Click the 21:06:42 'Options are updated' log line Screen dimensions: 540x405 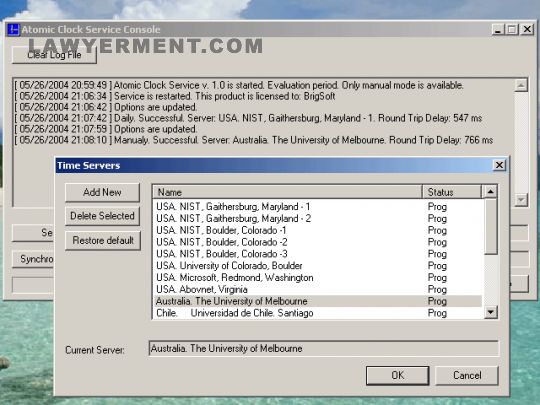pyautogui.click(x=106, y=107)
